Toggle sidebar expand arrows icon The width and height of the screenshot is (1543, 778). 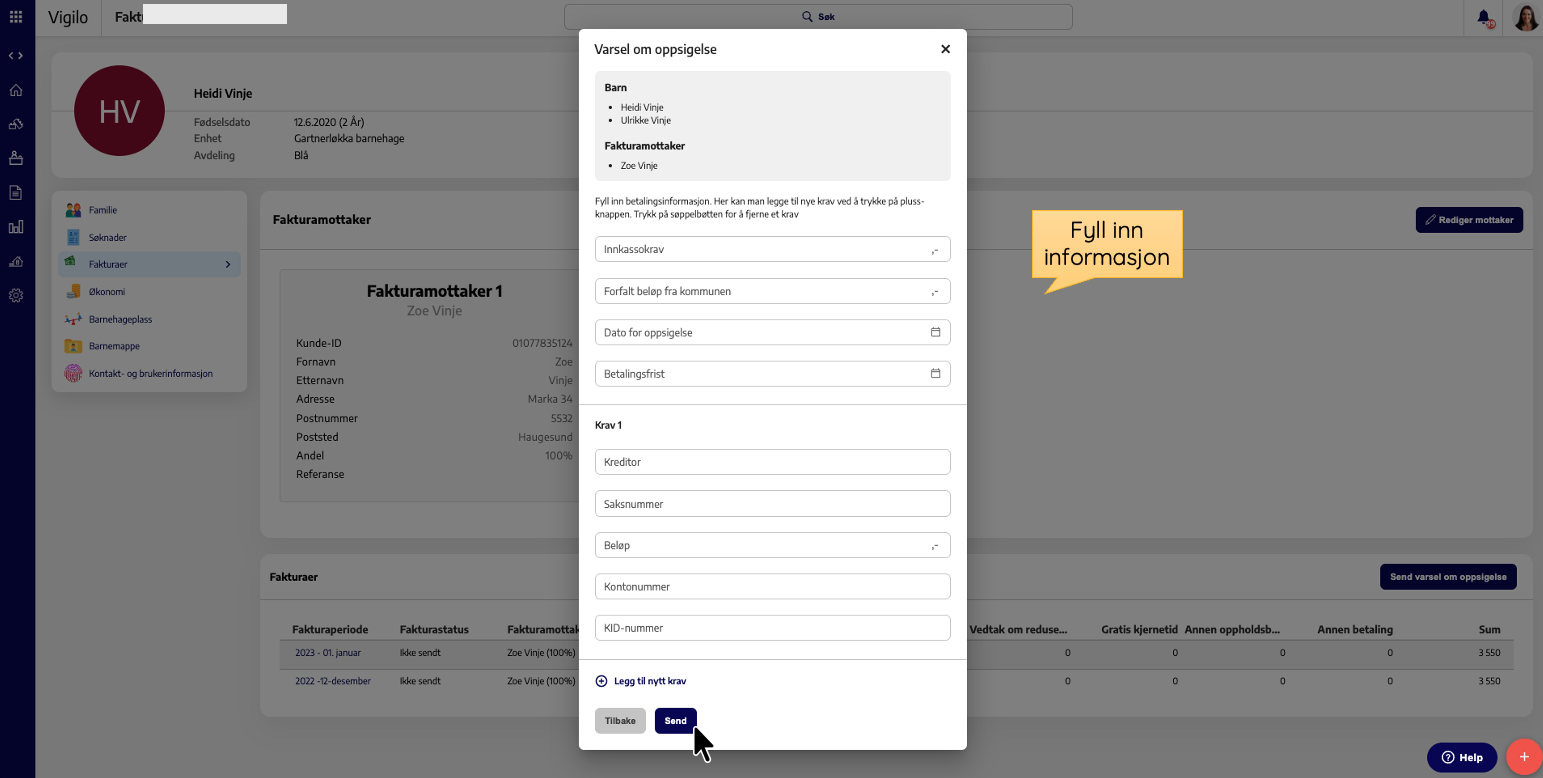click(x=16, y=56)
